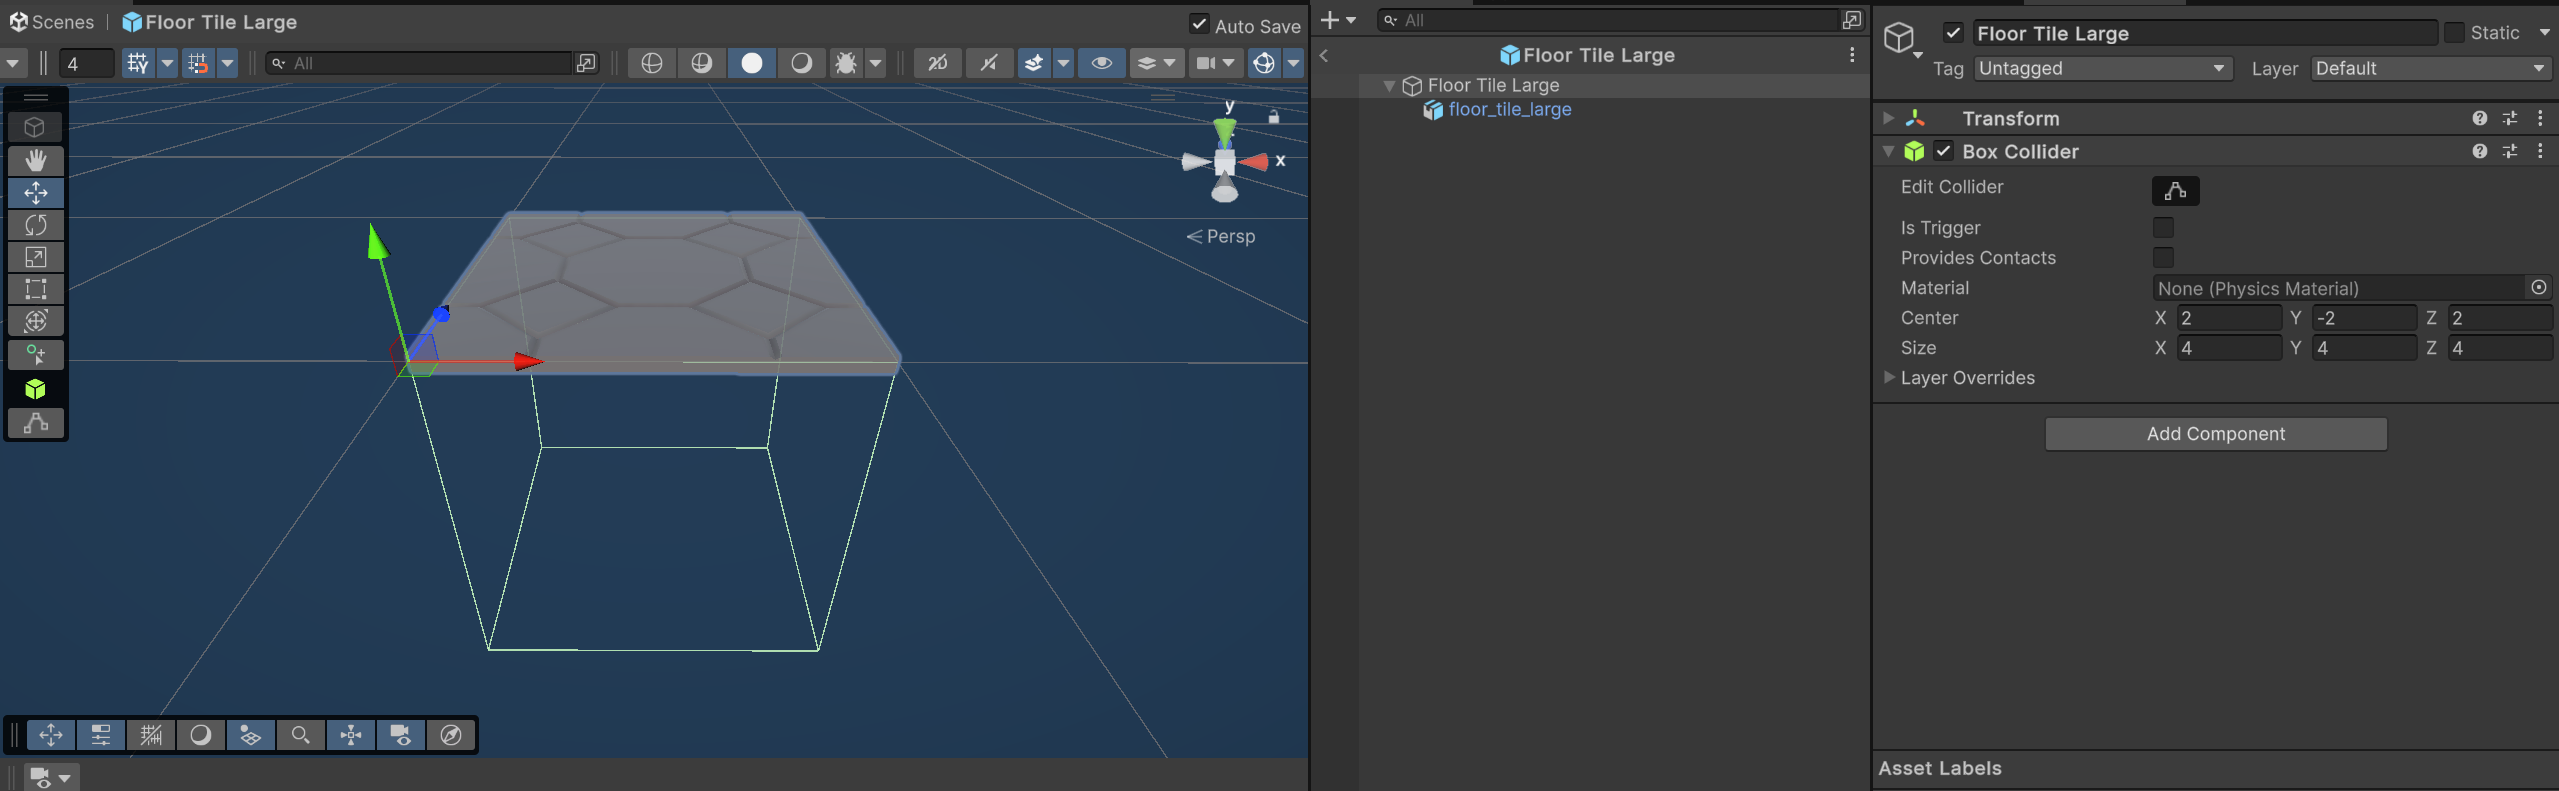
Task: Select the unlit draw mode icon
Action: pos(802,63)
